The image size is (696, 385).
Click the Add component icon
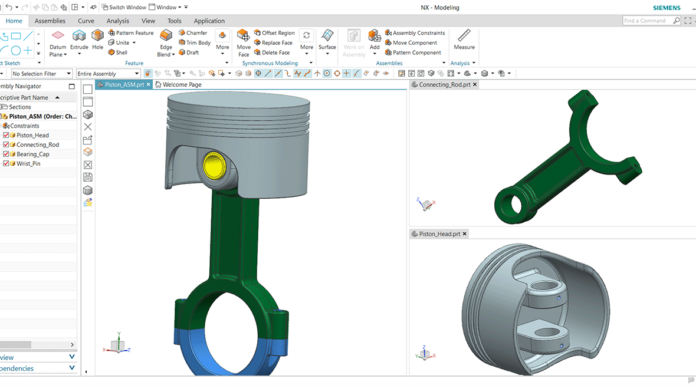375,36
